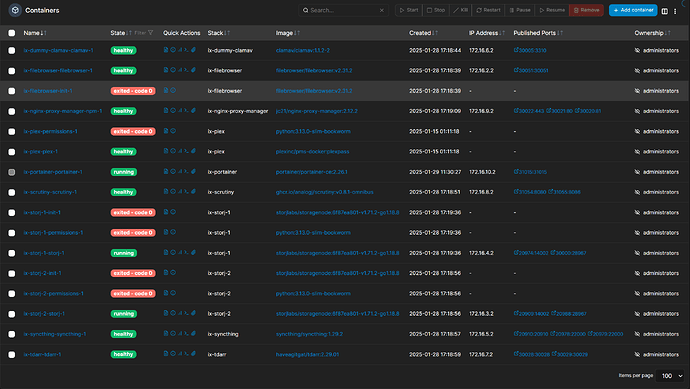Open the table columns settings icon

click(x=664, y=11)
